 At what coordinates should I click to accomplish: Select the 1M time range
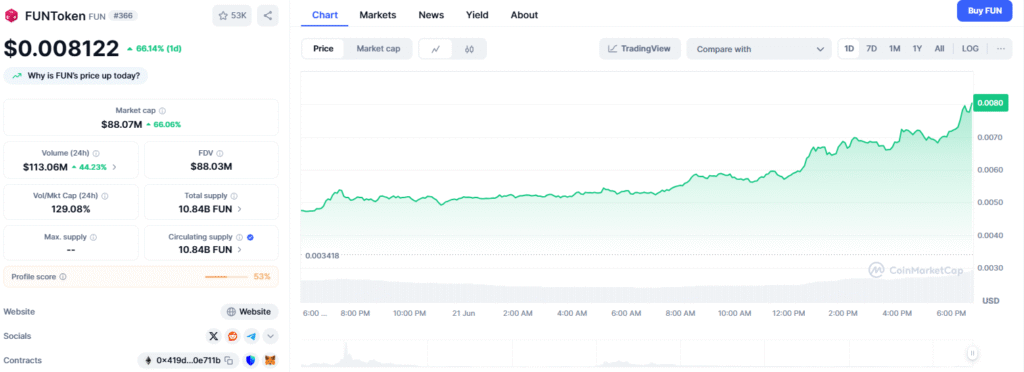[895, 49]
